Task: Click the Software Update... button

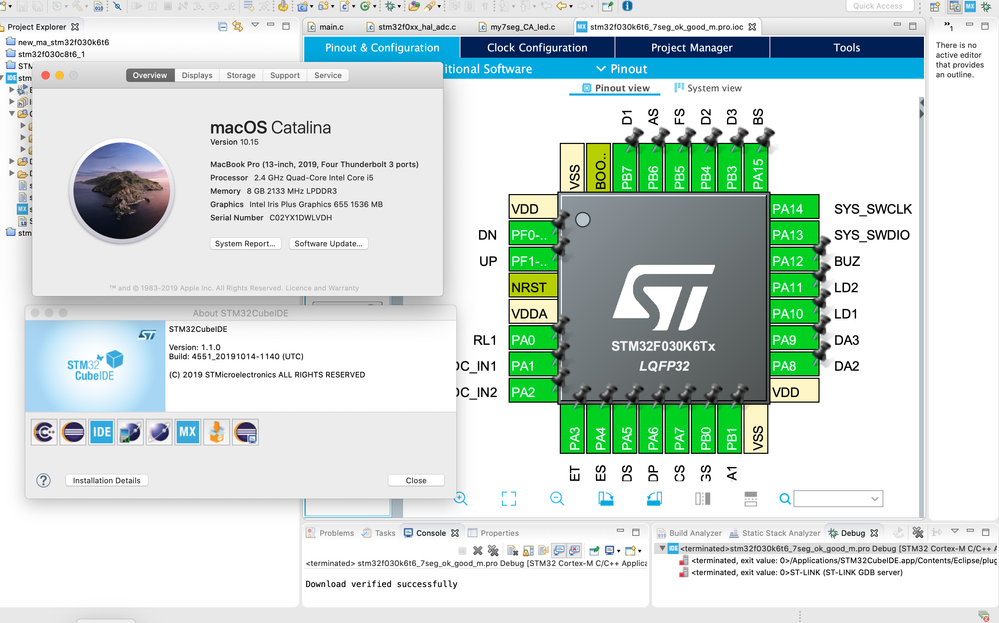Action: 328,243
